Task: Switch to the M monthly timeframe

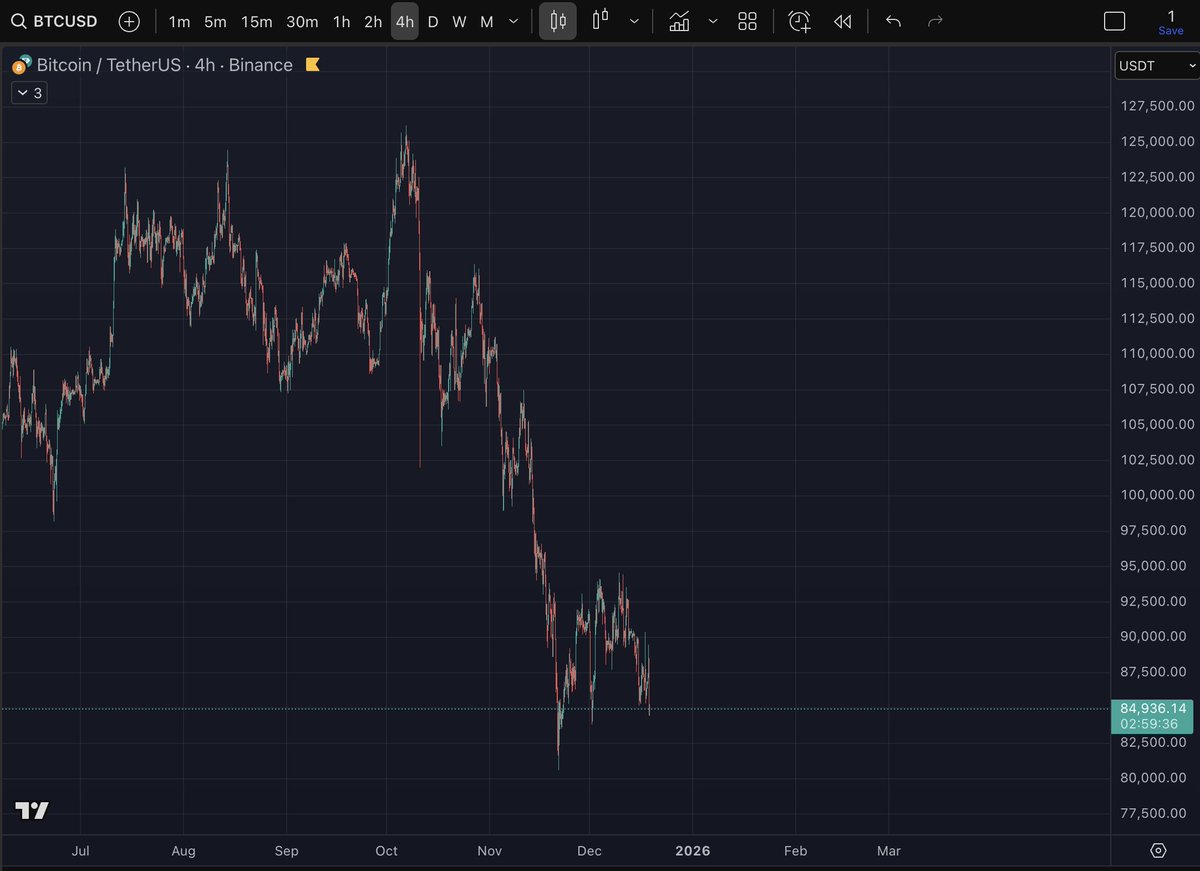Action: pos(487,21)
